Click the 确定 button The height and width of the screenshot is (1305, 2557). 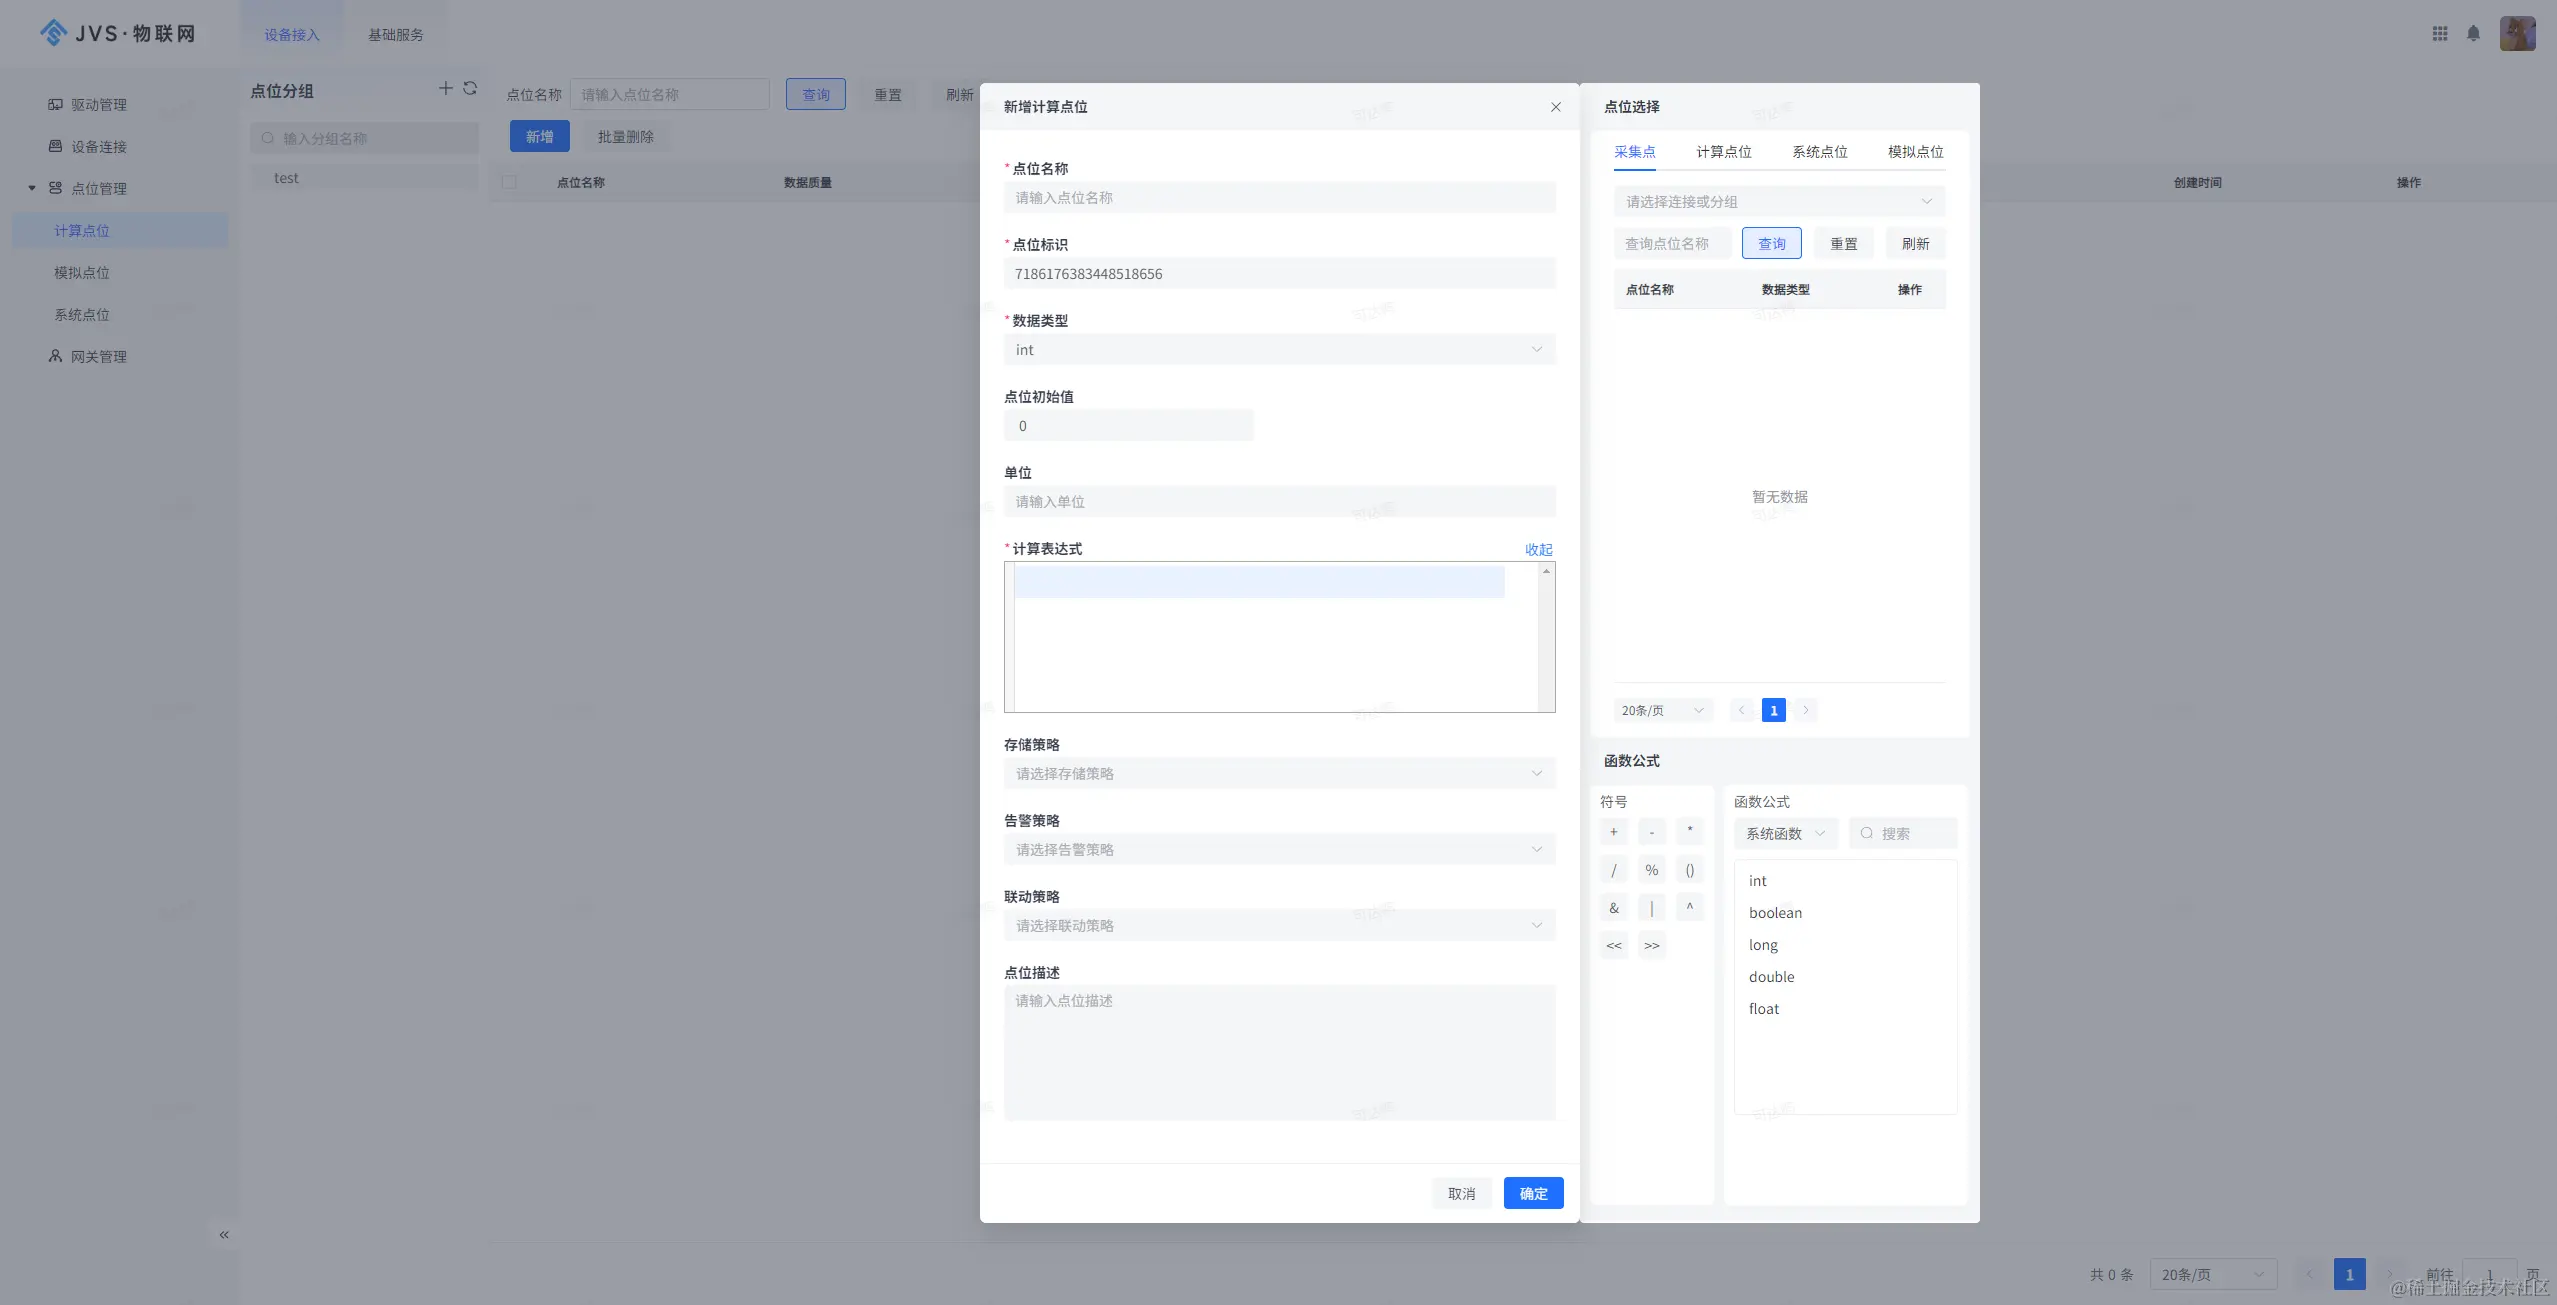point(1532,1193)
